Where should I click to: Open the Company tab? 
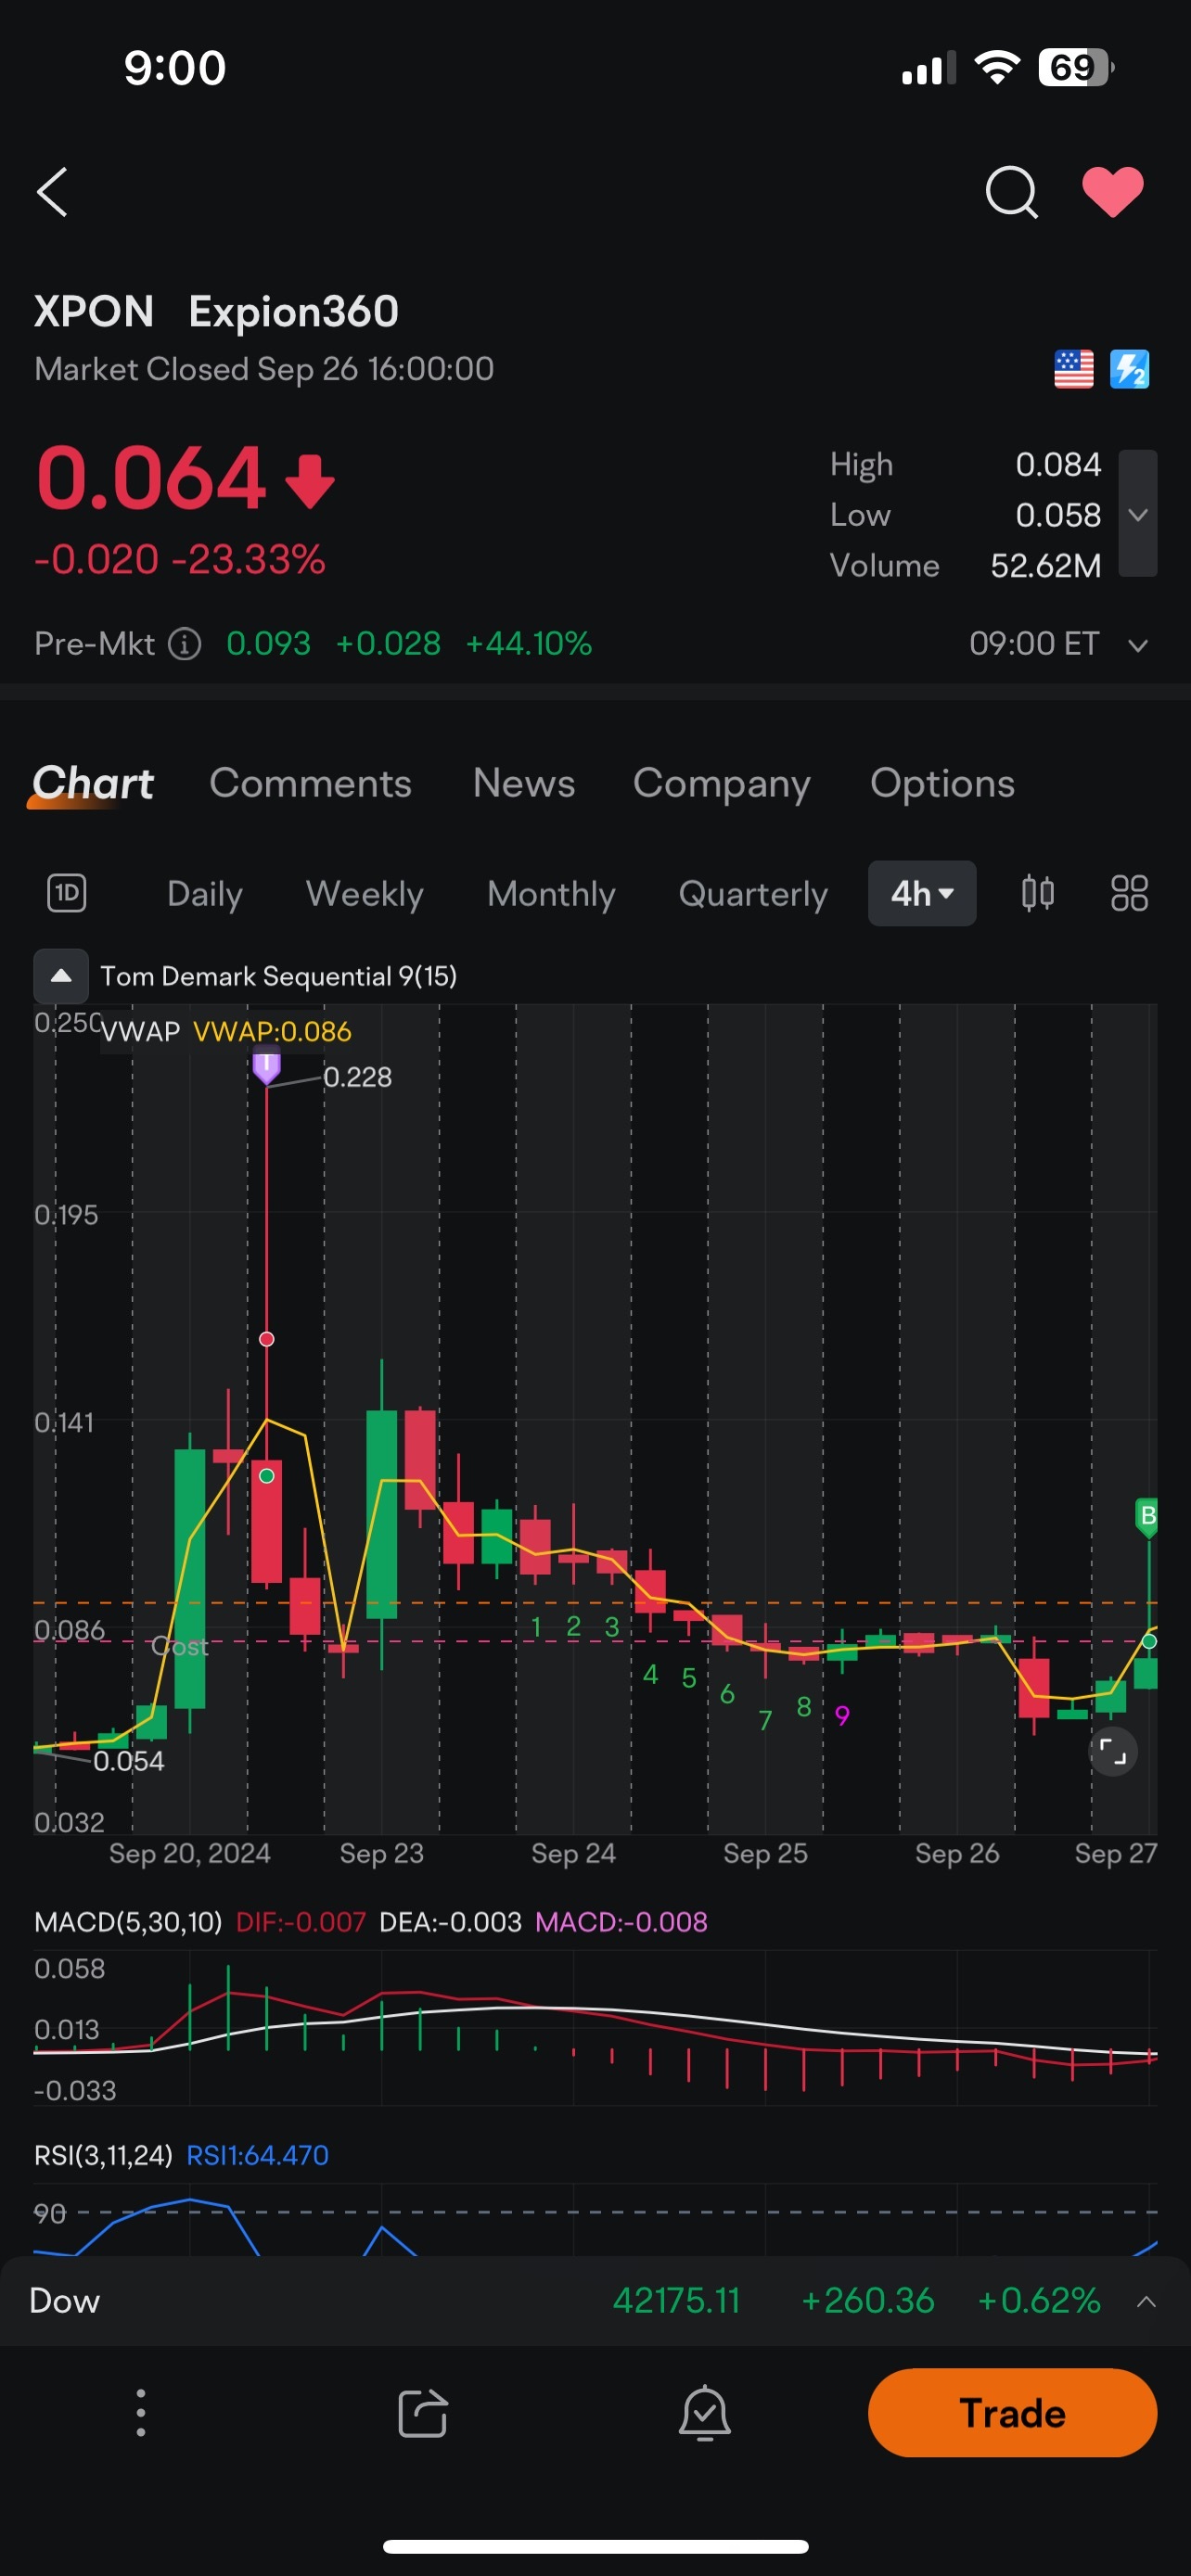click(x=721, y=784)
